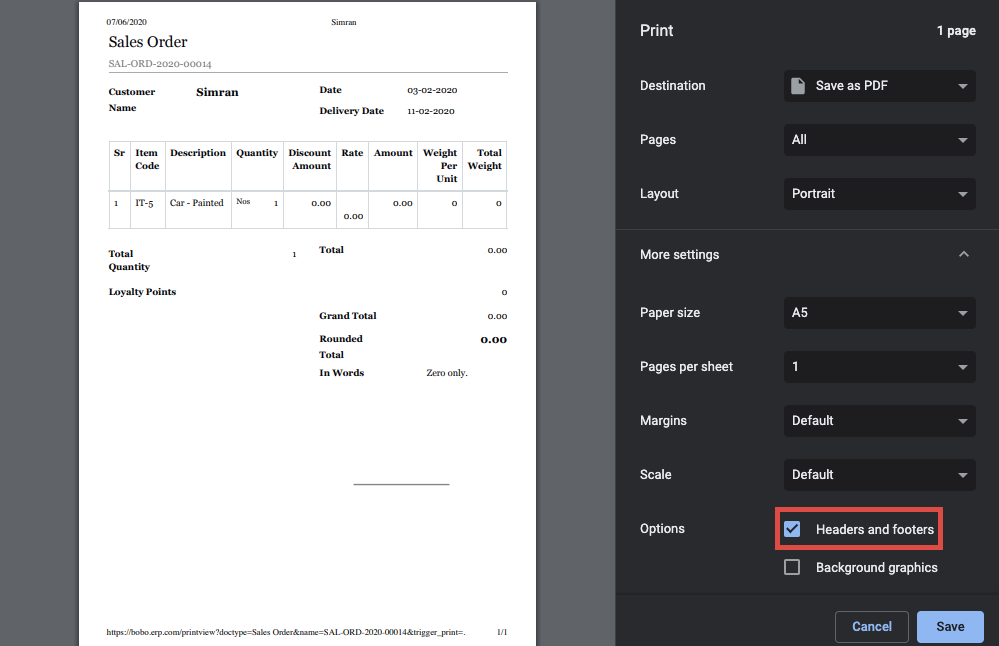Change Layout from Portrait
The image size is (999, 646).
(879, 194)
